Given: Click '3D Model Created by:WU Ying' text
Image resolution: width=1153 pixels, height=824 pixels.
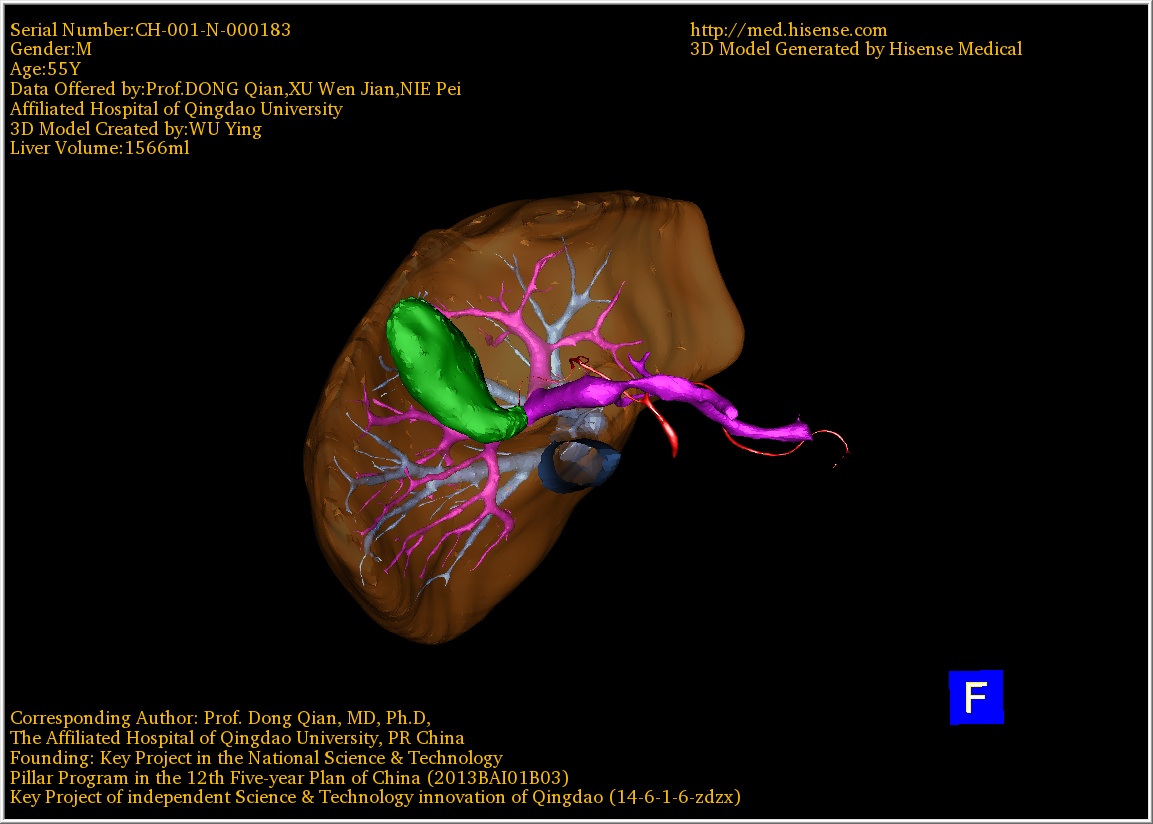Looking at the screenshot, I should [x=135, y=129].
